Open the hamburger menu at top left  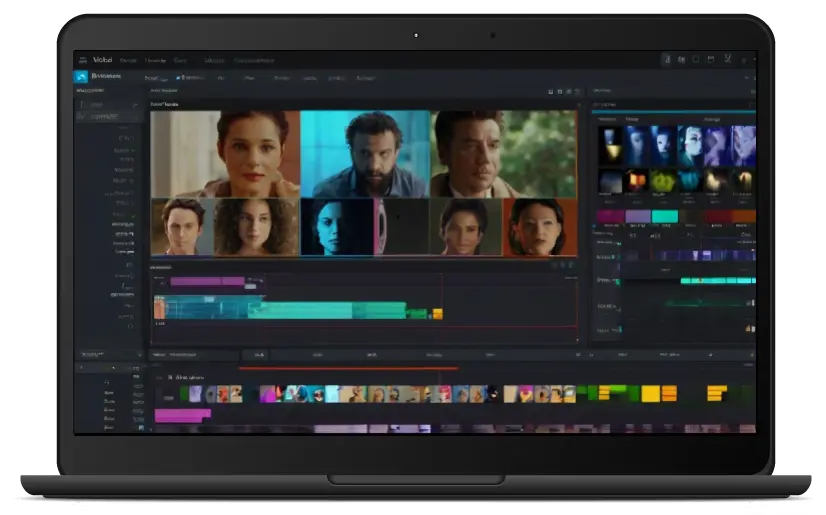[x=83, y=60]
